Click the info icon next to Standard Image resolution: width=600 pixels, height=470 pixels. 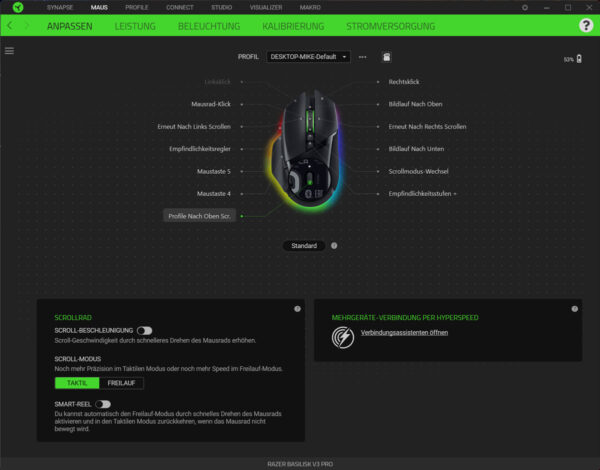[334, 245]
